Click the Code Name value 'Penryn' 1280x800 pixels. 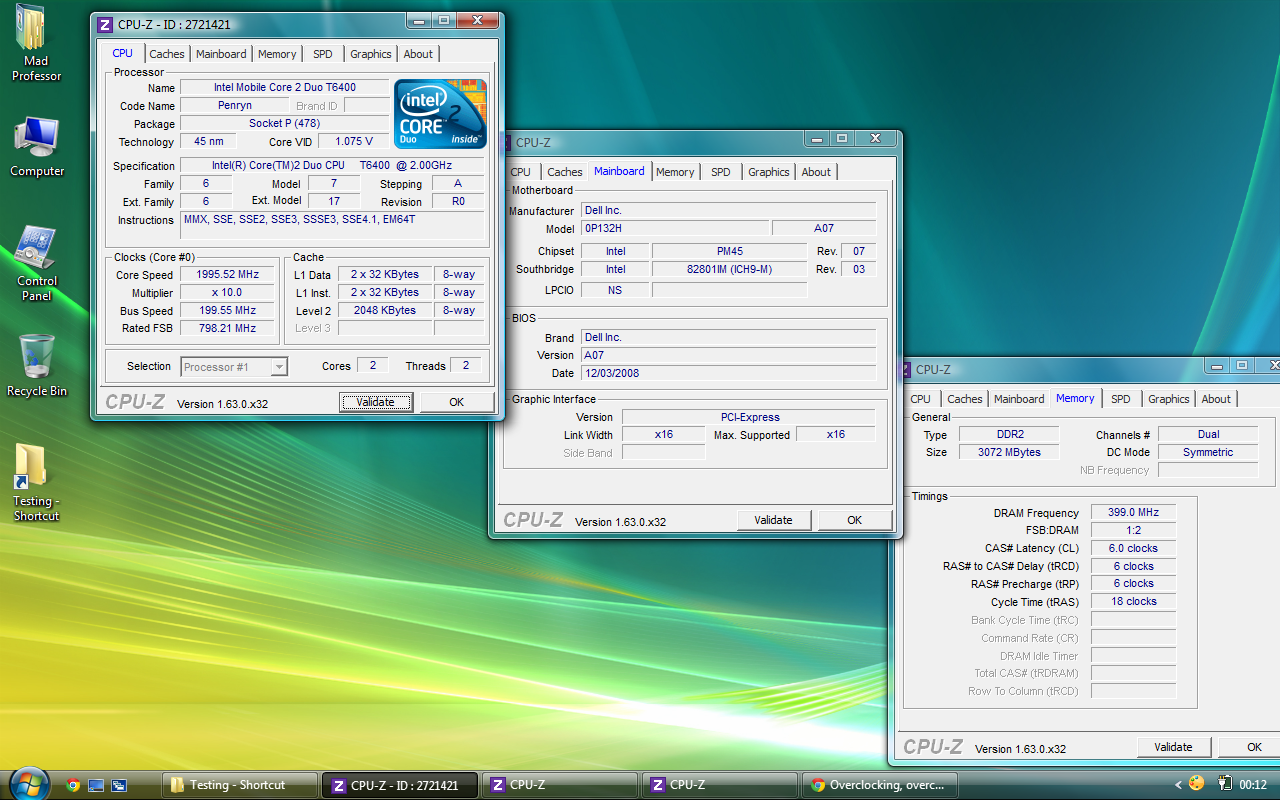pos(235,106)
